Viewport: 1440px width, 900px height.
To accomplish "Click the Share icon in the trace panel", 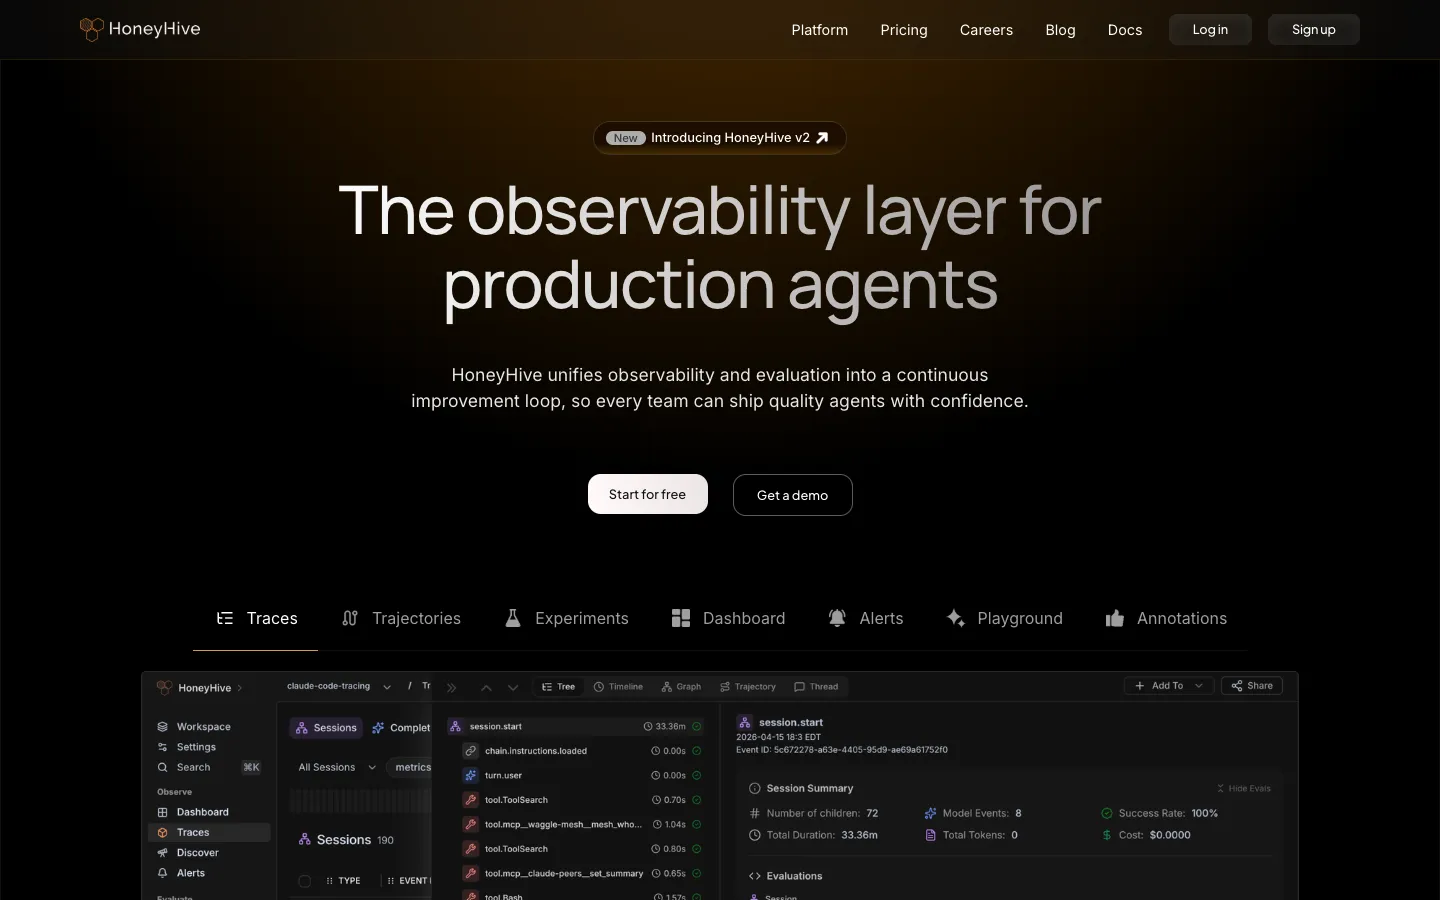I will 1237,686.
